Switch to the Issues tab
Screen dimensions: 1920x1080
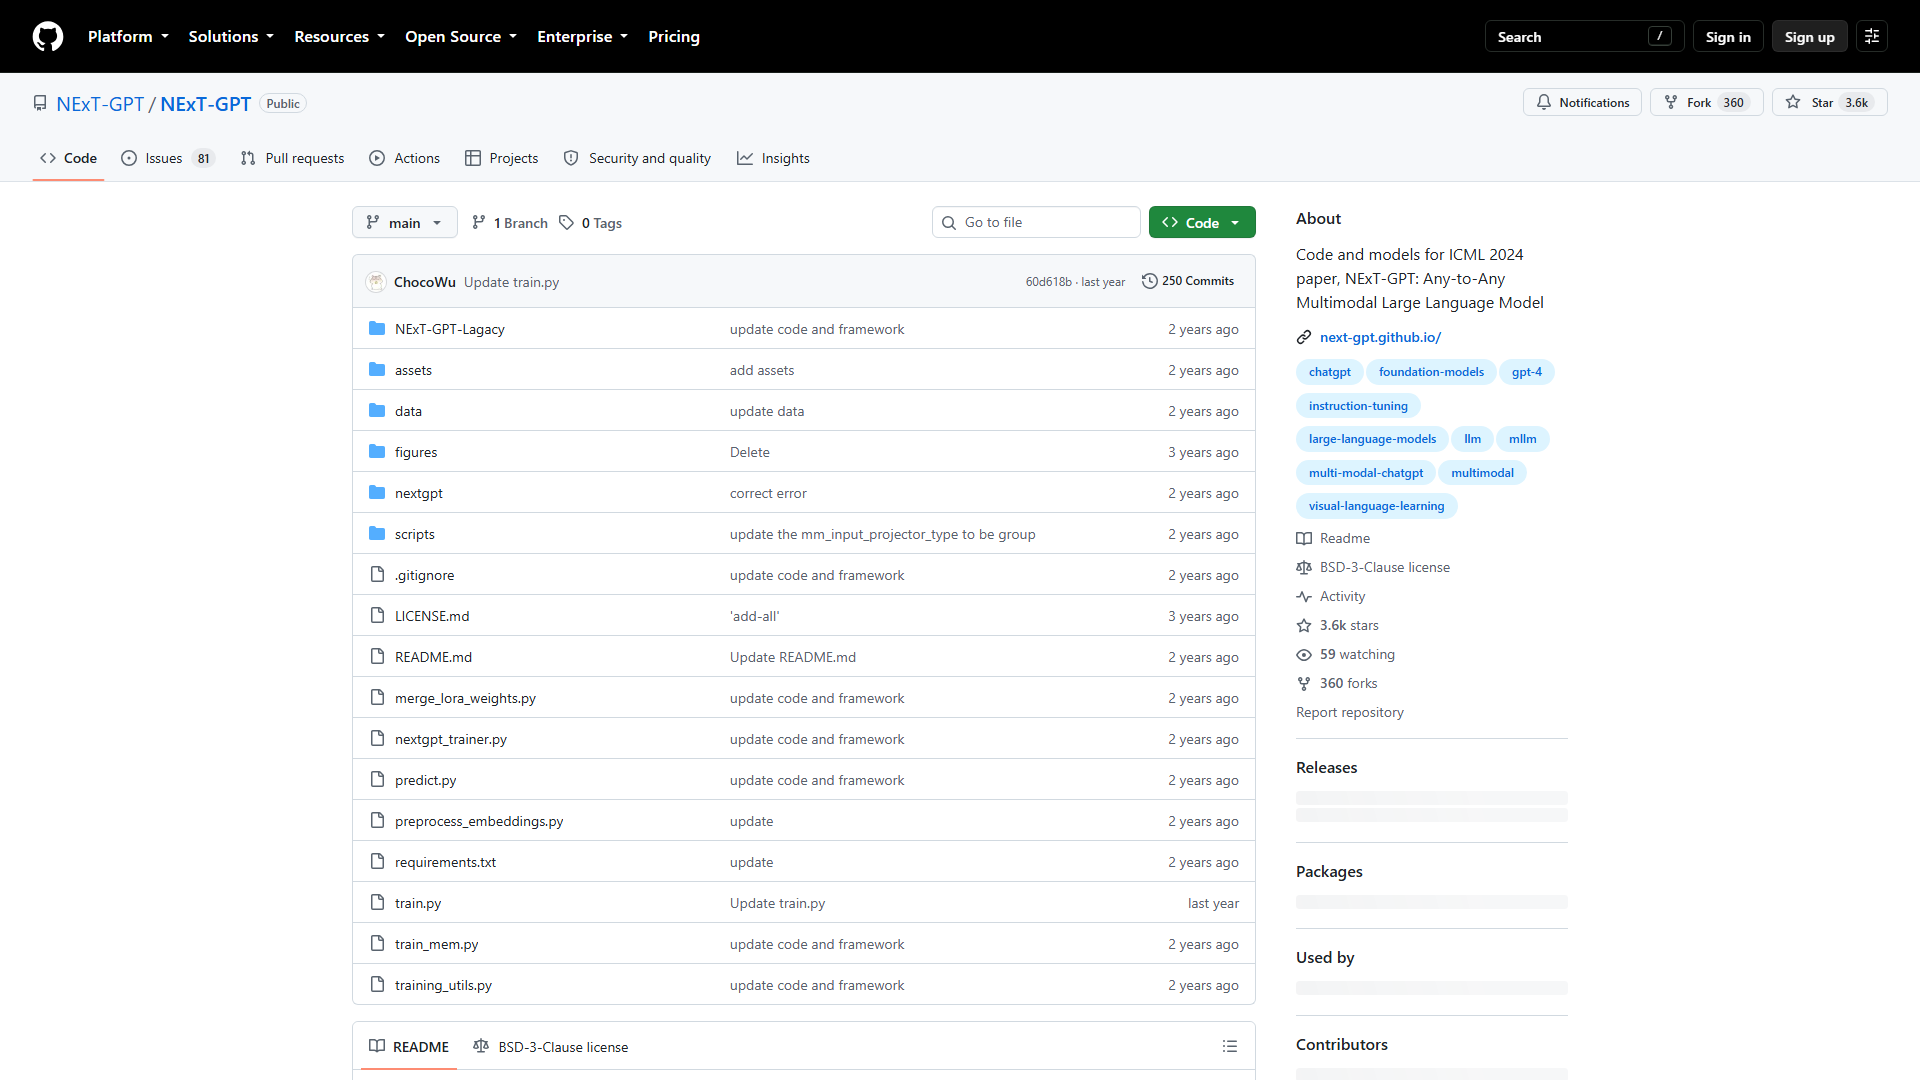(168, 159)
